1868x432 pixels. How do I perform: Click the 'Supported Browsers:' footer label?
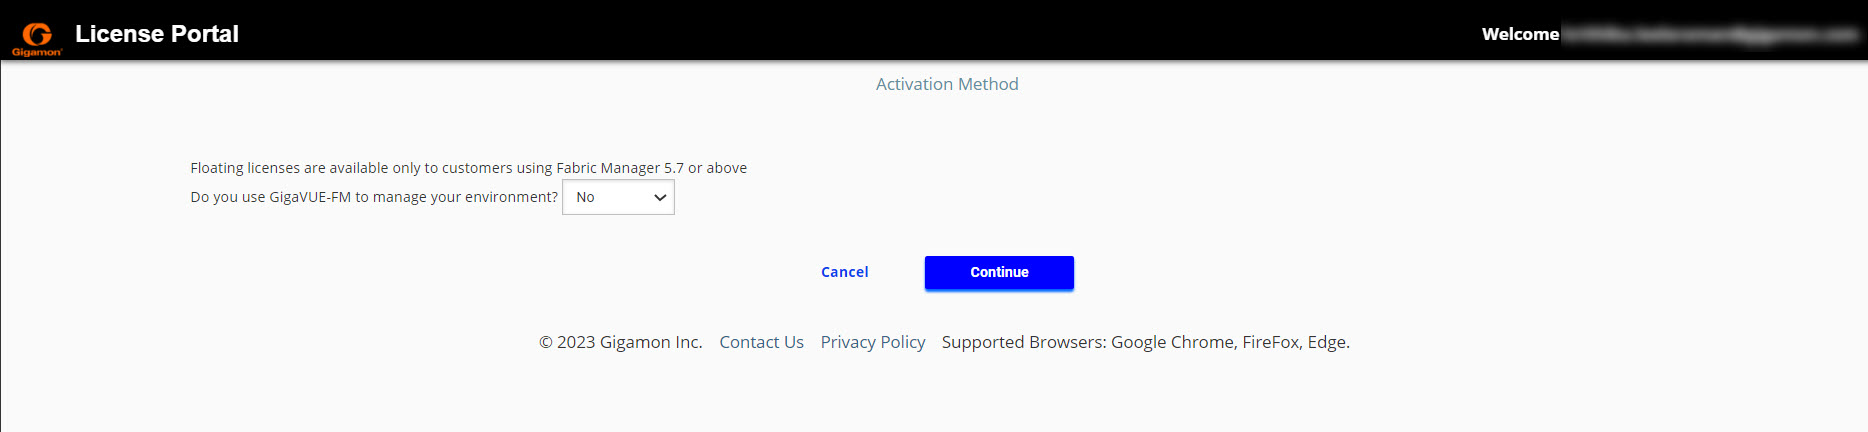click(1024, 342)
